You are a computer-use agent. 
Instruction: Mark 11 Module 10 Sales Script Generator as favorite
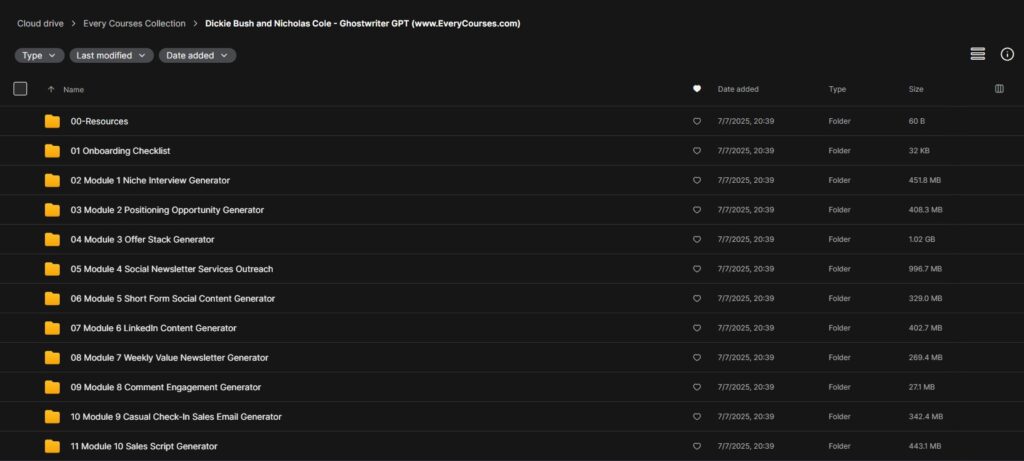697,447
